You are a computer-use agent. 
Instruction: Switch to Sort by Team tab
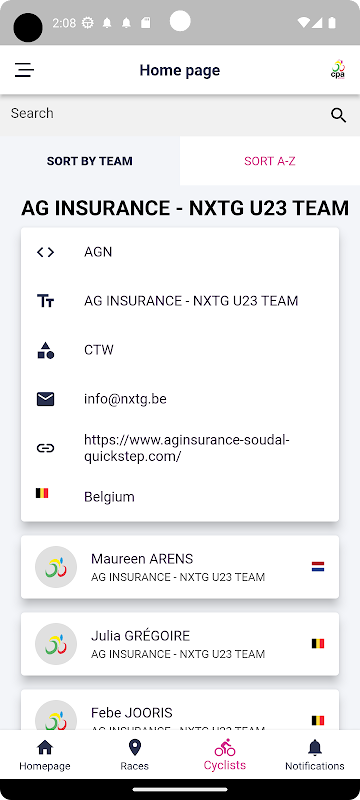(90, 161)
